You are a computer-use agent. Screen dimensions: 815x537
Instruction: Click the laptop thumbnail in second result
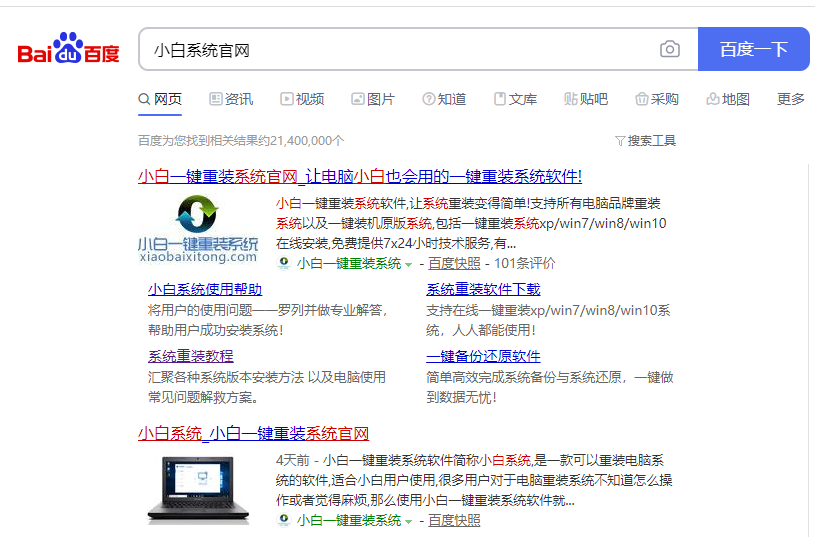pyautogui.click(x=197, y=488)
